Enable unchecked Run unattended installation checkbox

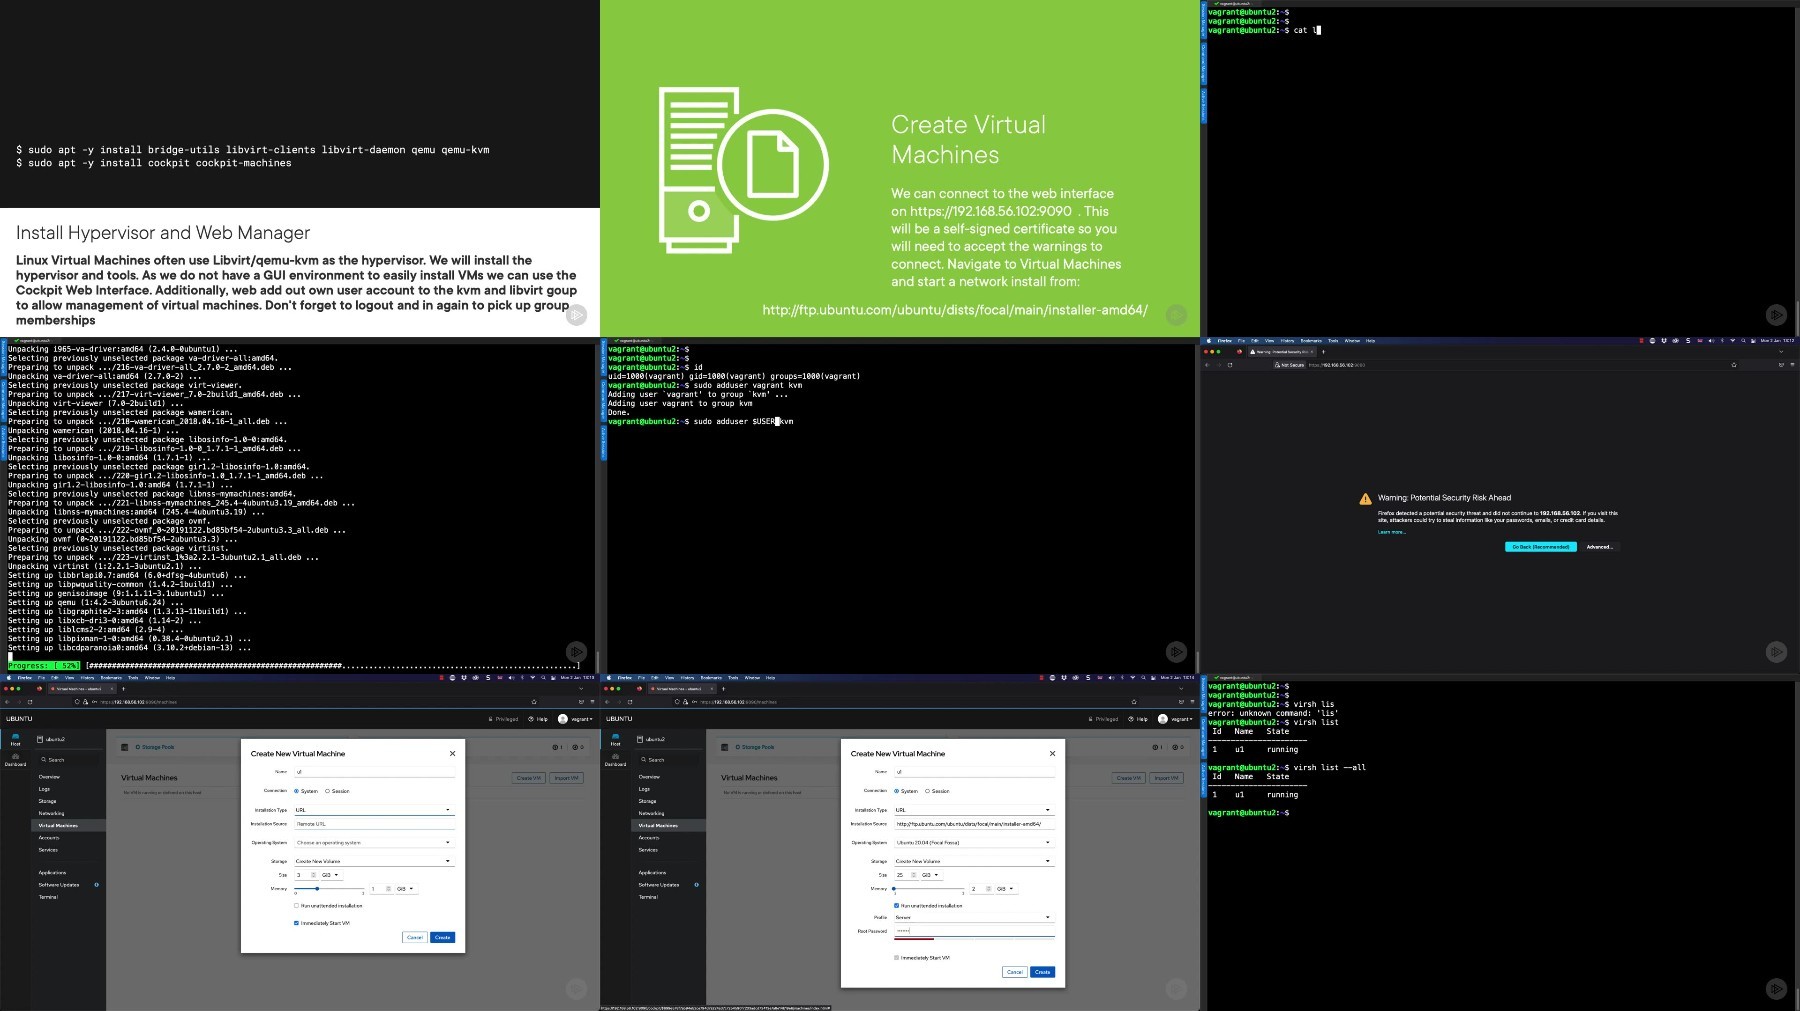tap(296, 906)
